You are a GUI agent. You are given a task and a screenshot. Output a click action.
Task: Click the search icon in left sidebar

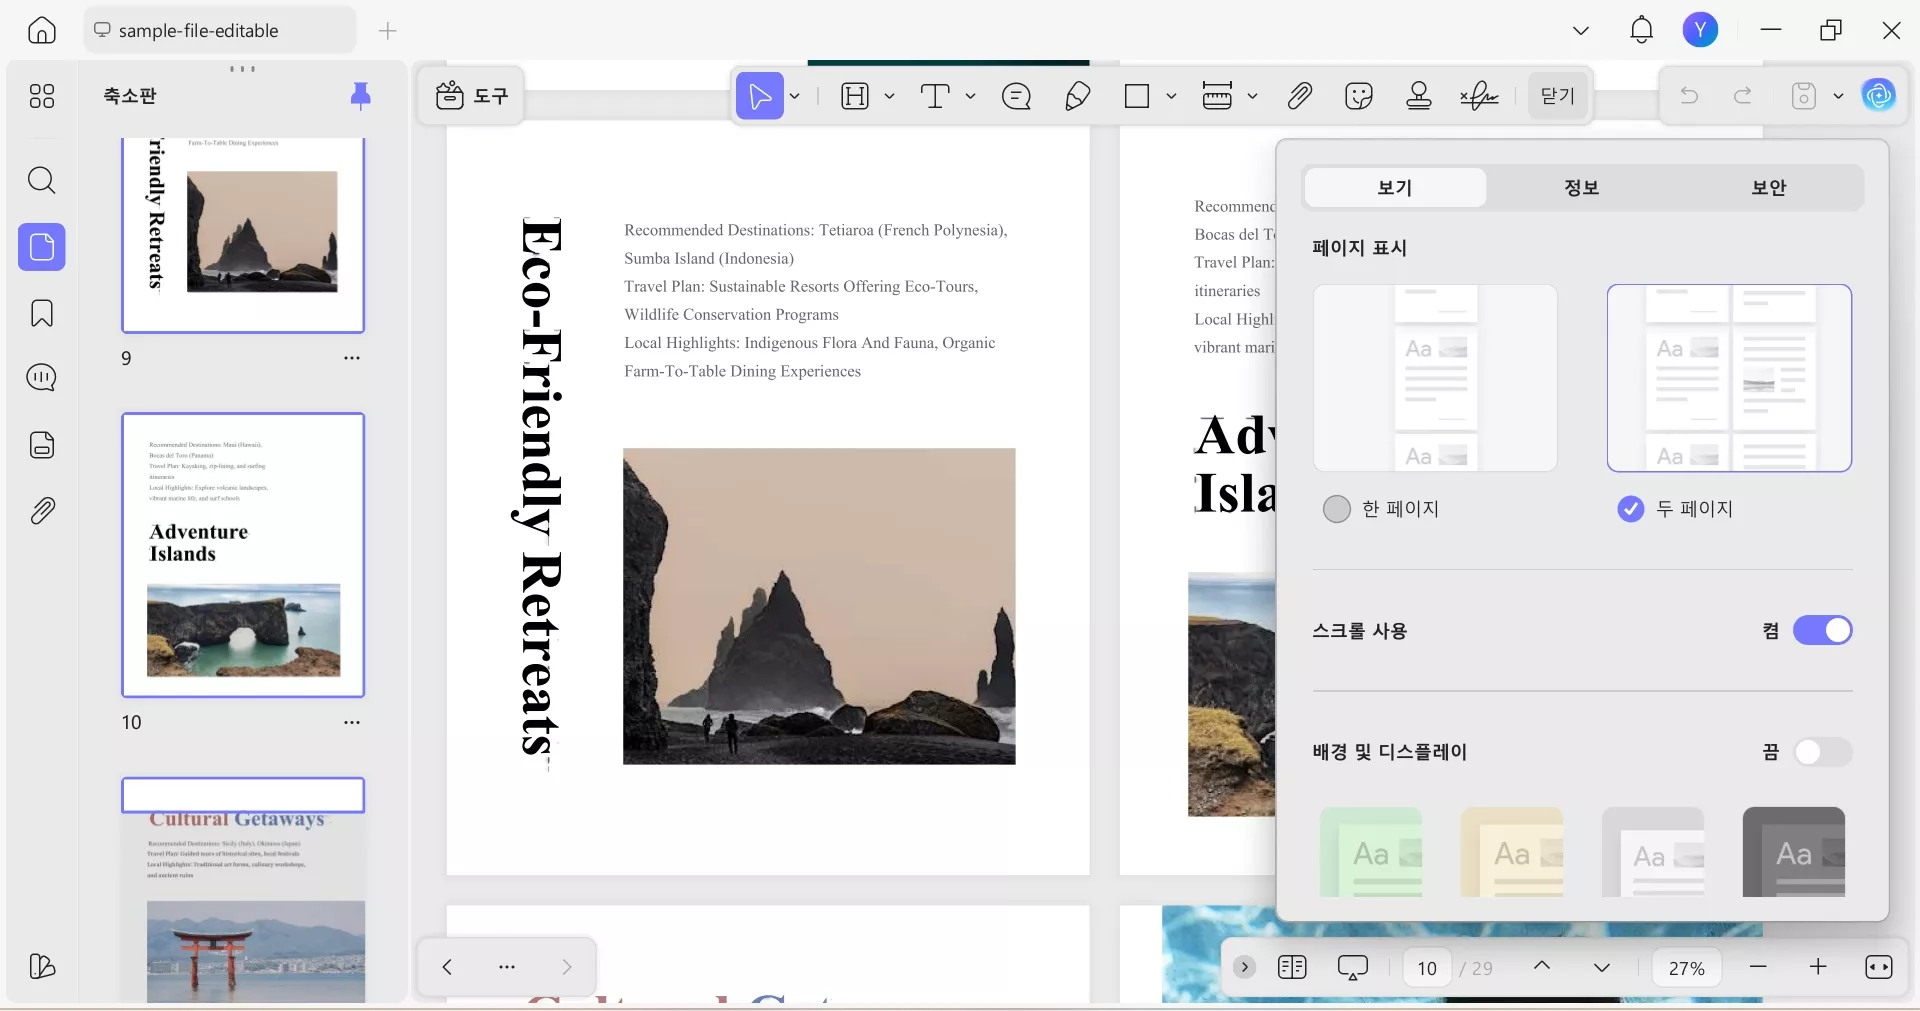pos(41,181)
